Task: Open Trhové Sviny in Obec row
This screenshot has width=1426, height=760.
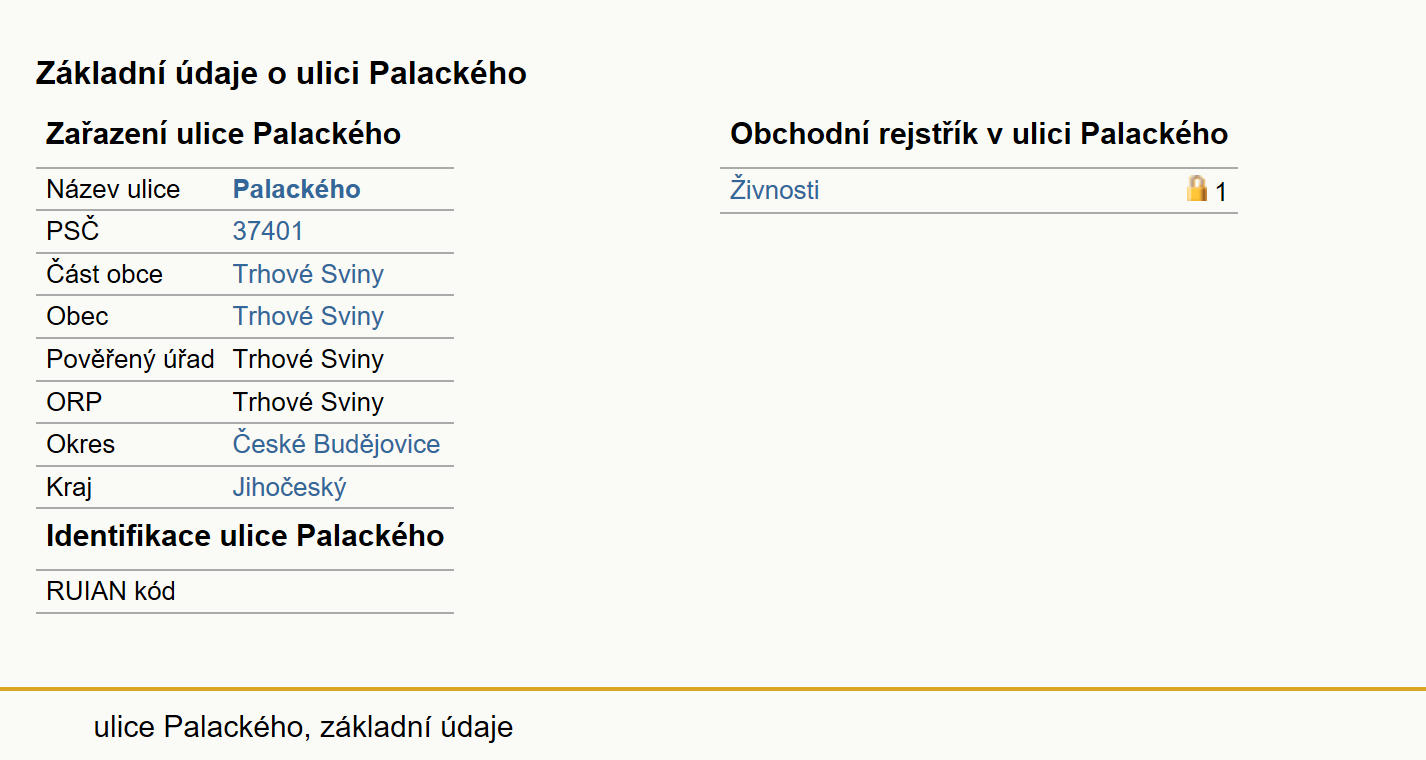Action: [308, 317]
